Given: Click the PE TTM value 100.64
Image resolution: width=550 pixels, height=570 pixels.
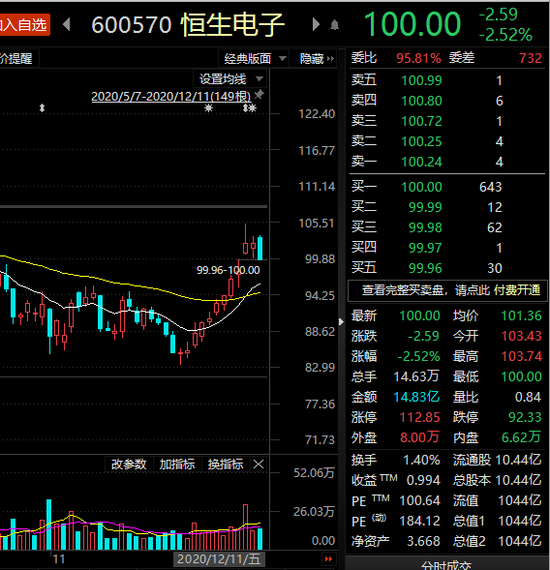Looking at the screenshot, I should coord(420,501).
